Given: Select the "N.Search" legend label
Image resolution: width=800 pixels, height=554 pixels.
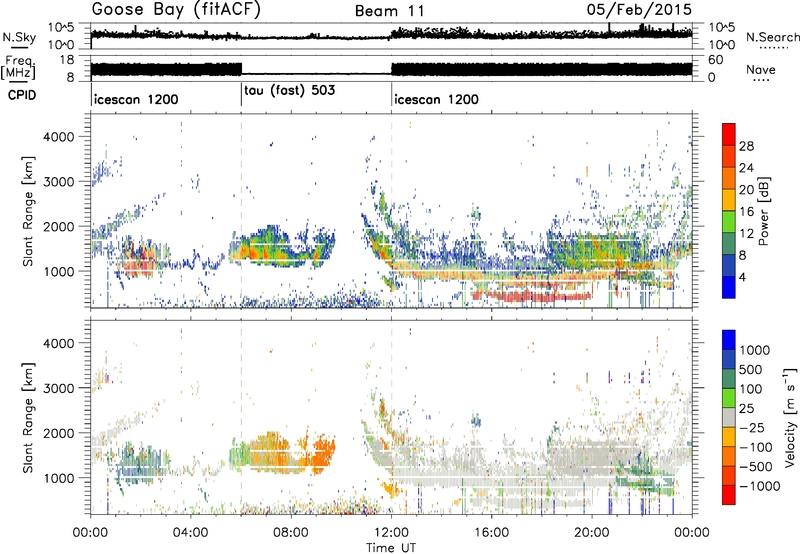Looking at the screenshot, I should (773, 37).
